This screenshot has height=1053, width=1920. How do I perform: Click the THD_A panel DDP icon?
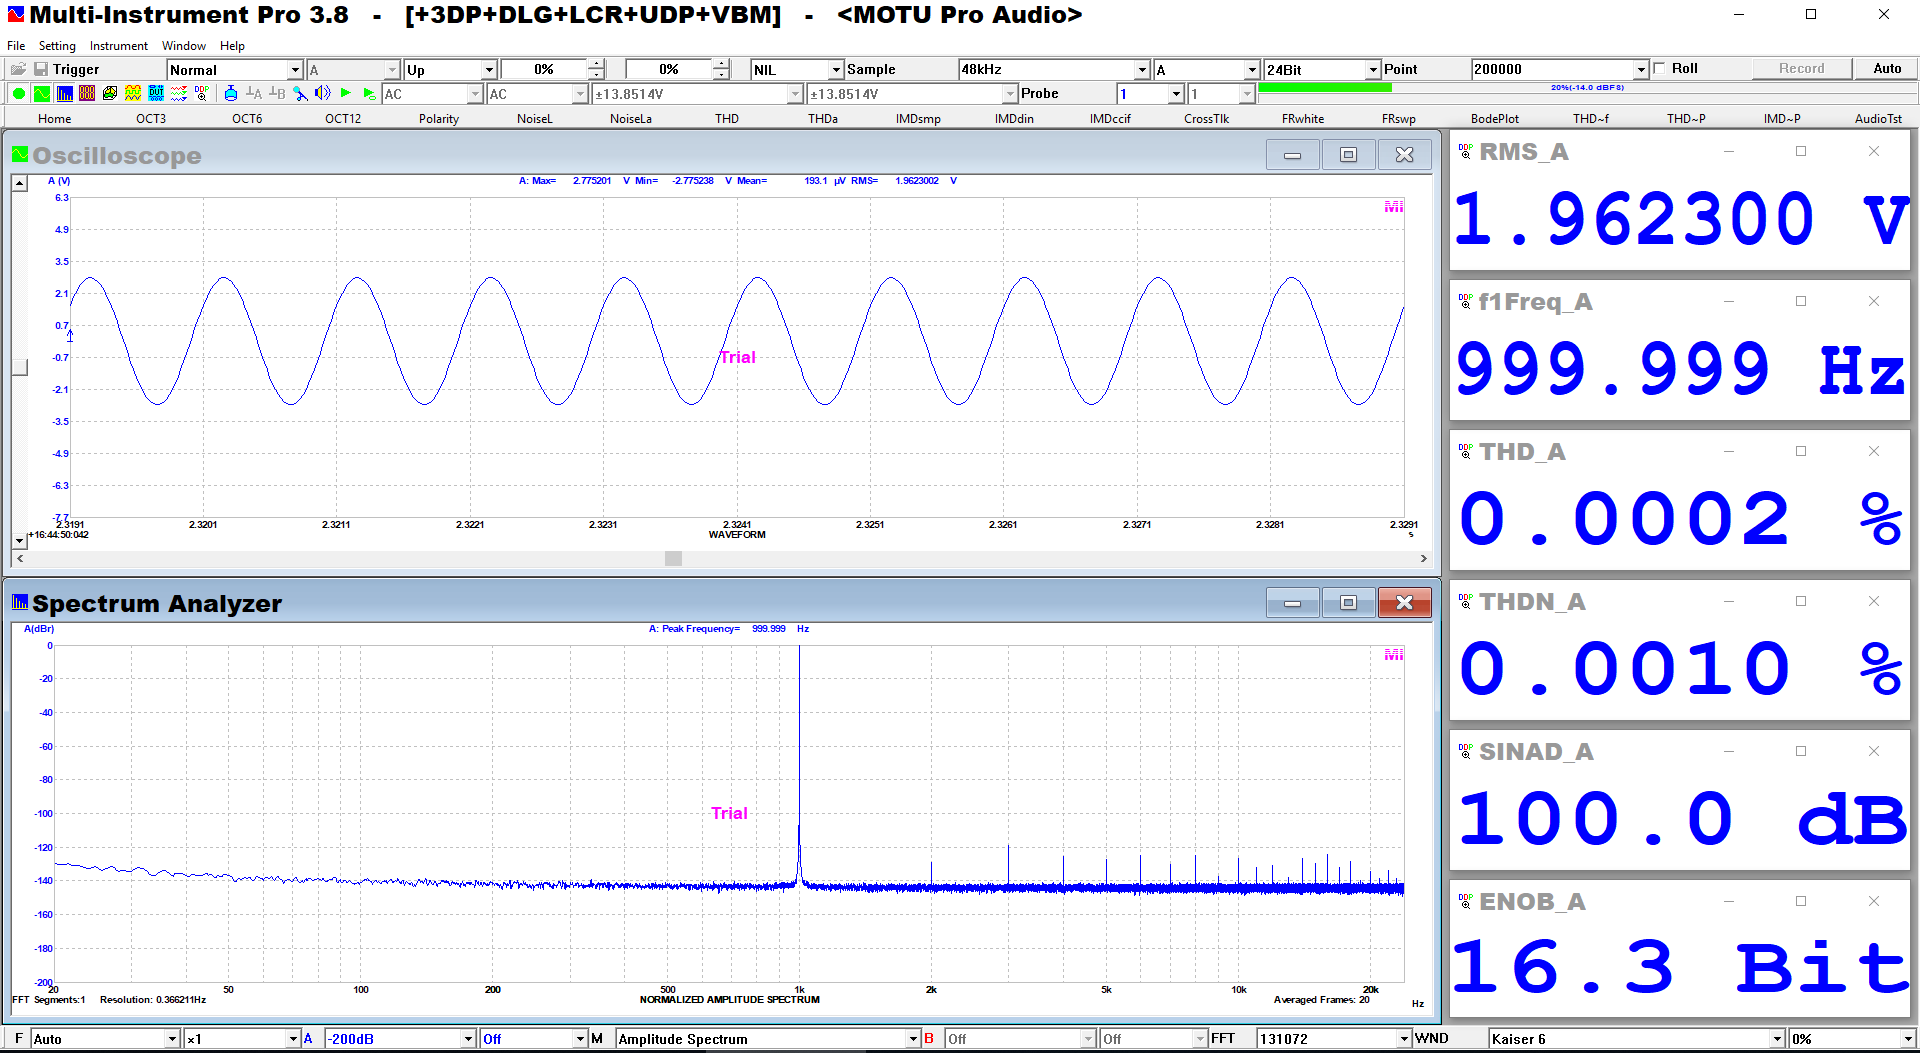tap(1465, 451)
